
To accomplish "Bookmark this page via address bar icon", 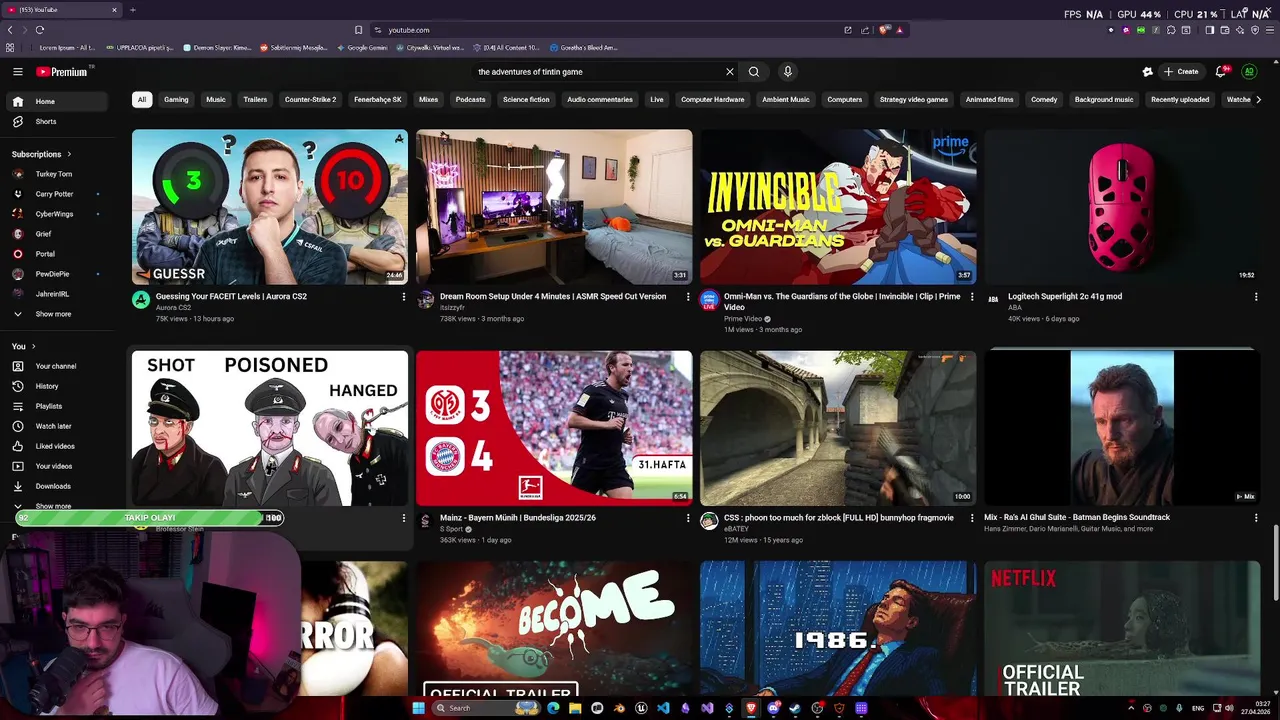I will tap(358, 30).
